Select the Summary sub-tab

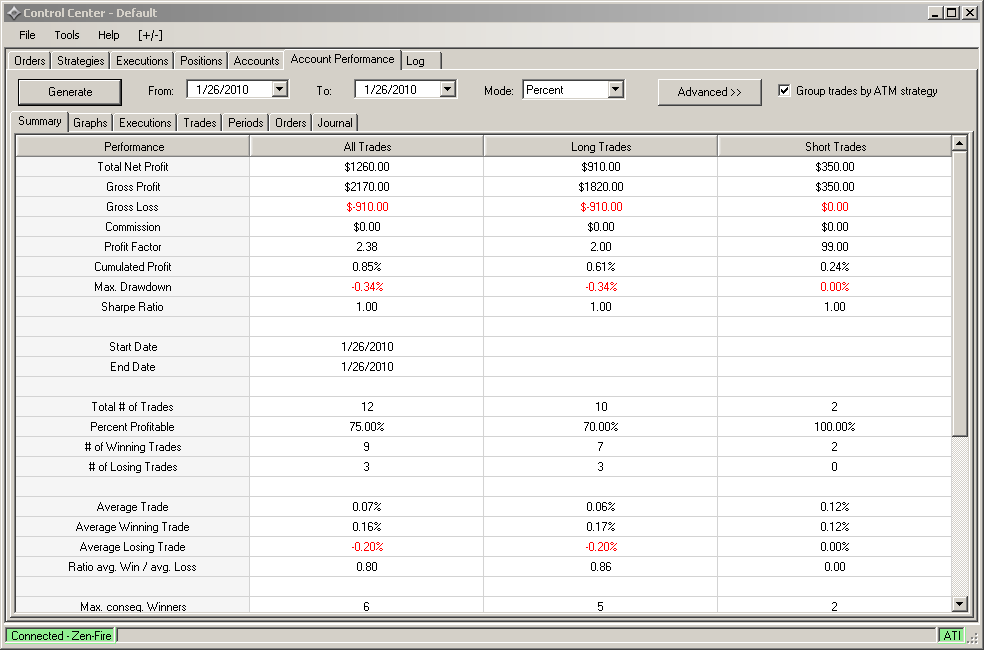(x=40, y=121)
